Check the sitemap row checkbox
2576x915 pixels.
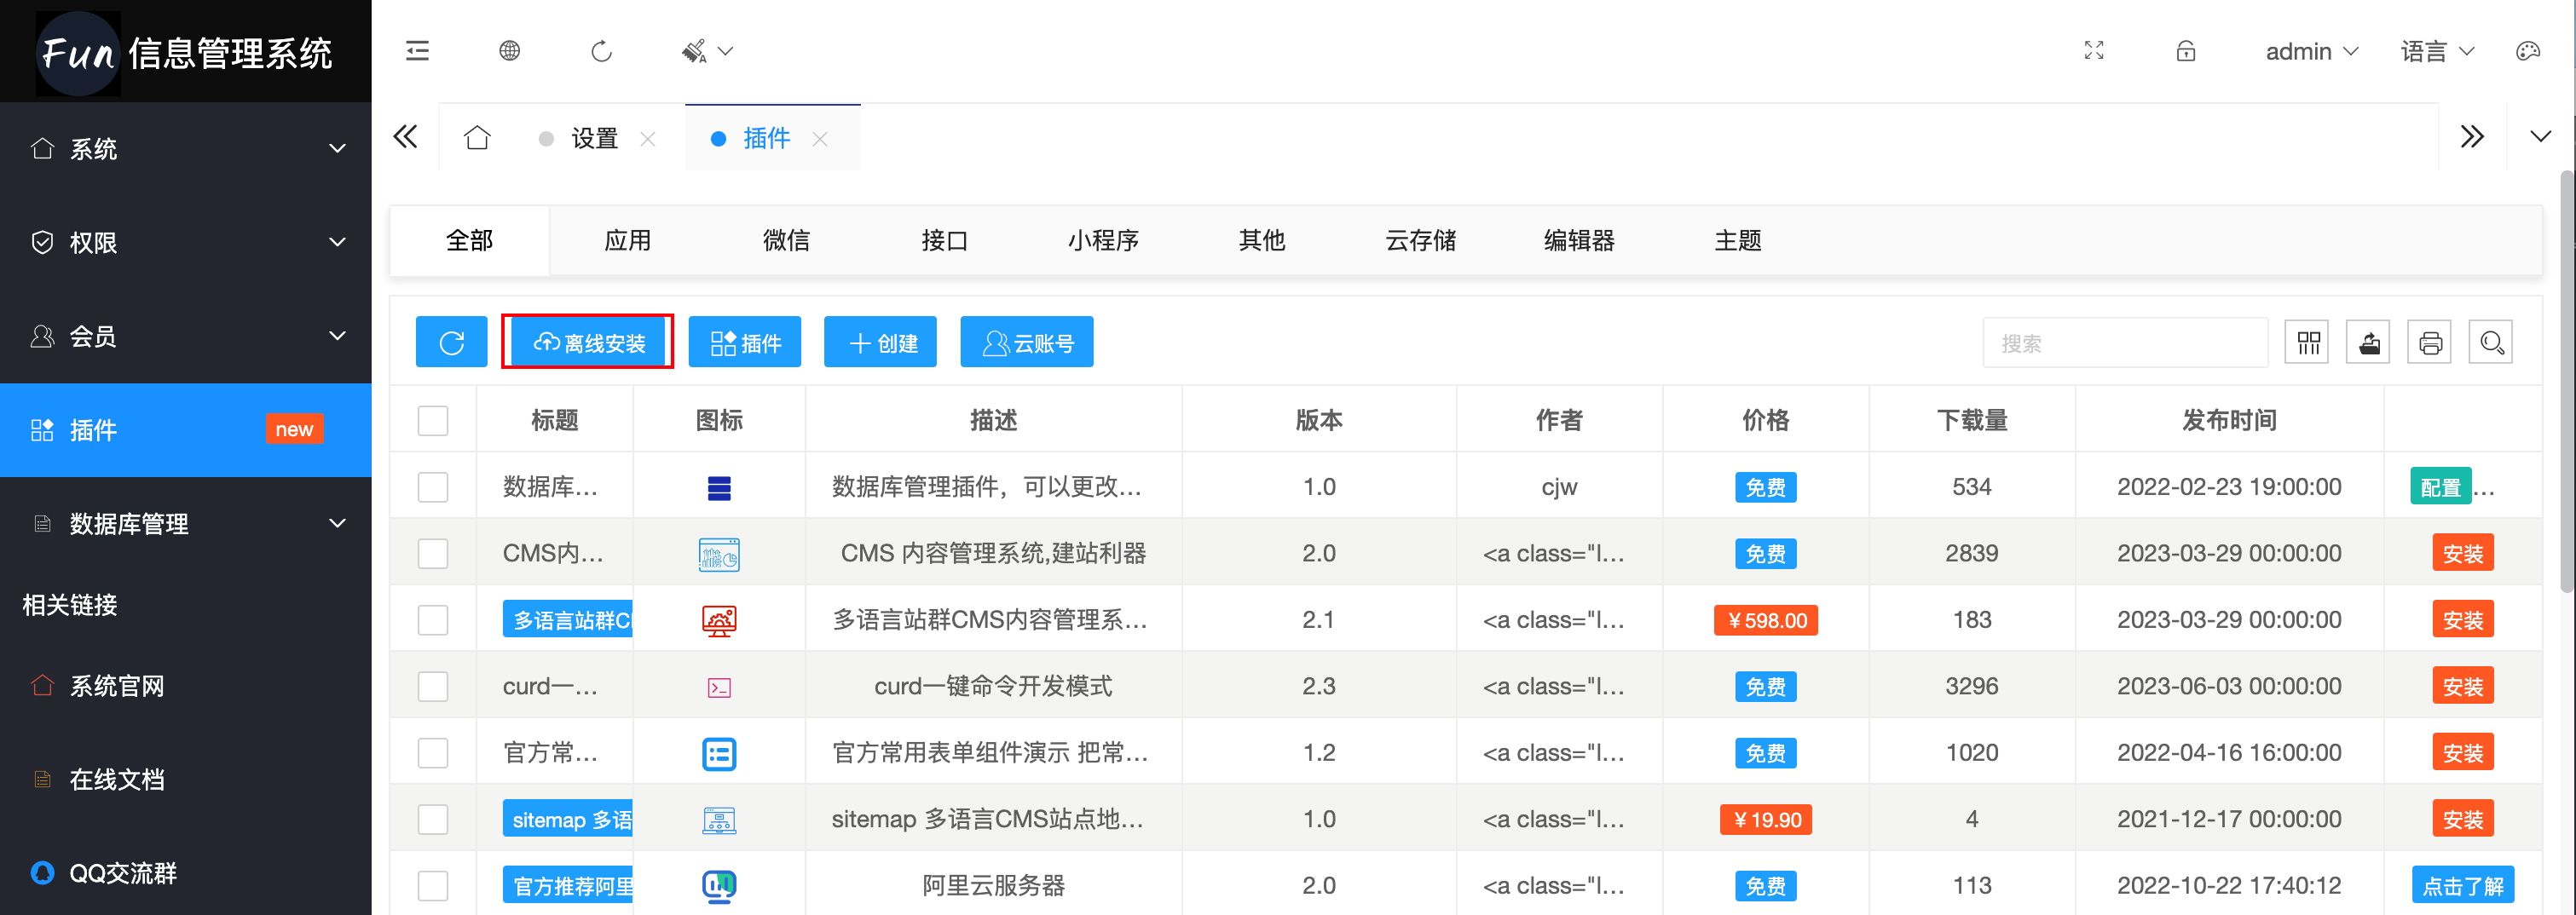tap(433, 820)
